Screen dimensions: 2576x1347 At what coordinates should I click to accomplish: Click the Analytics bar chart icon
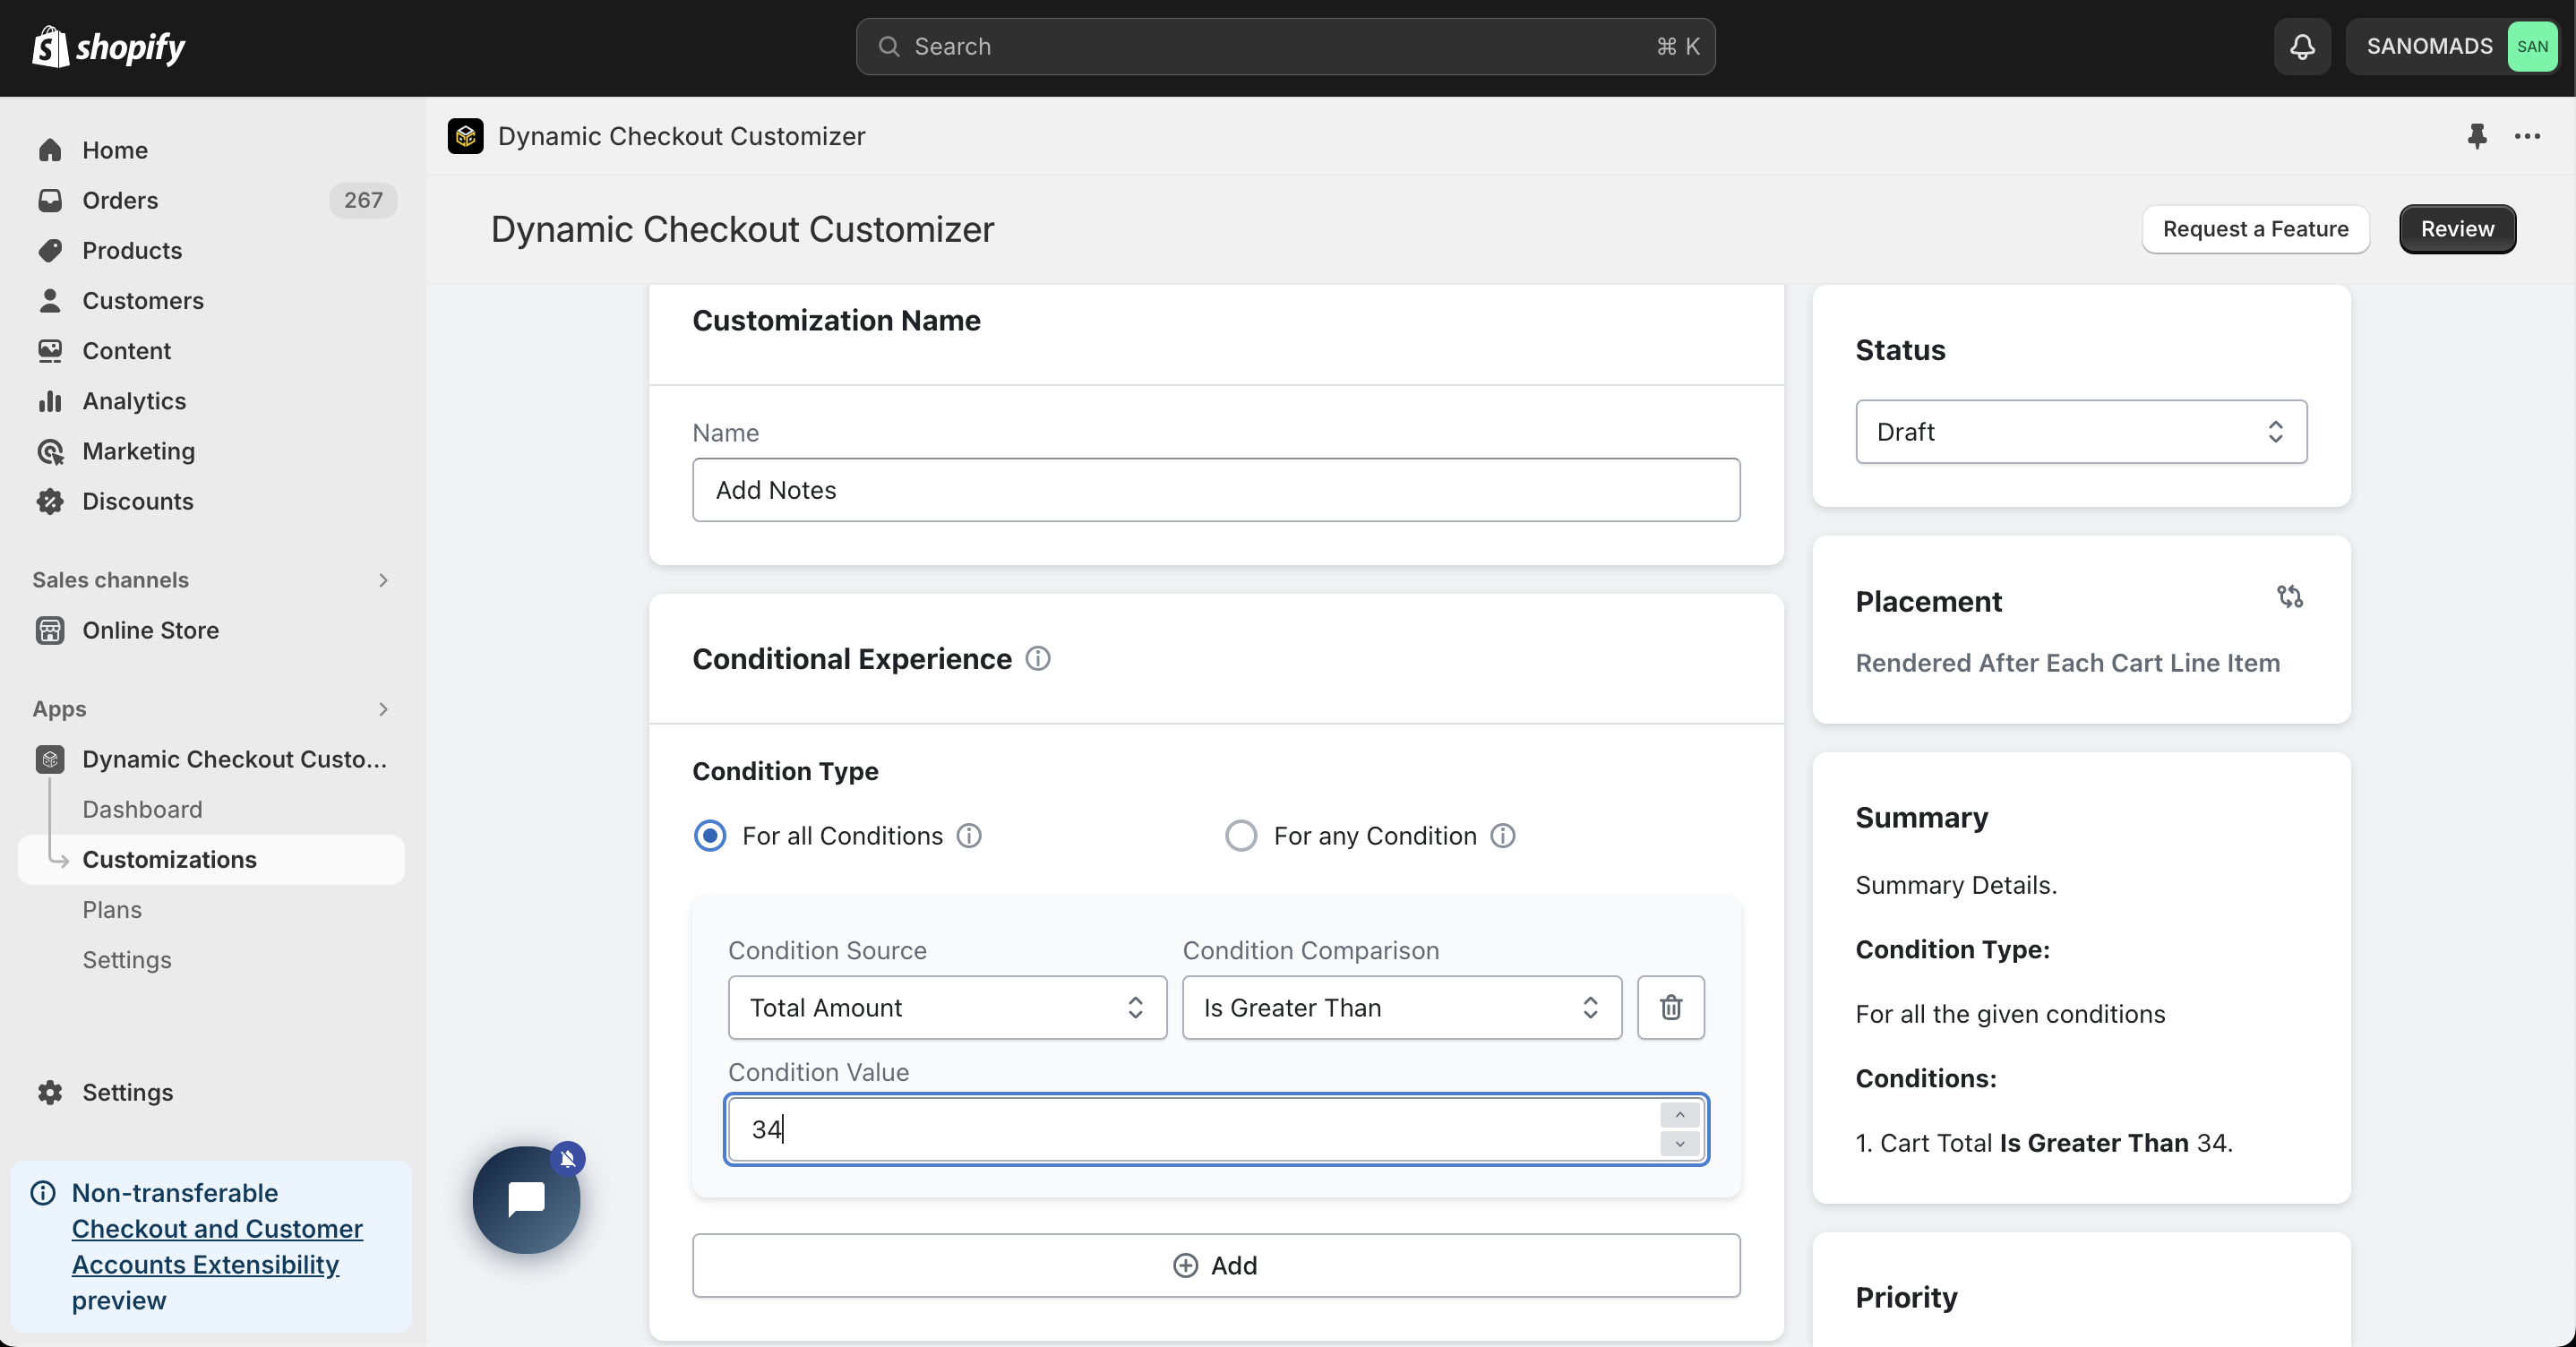click(50, 401)
